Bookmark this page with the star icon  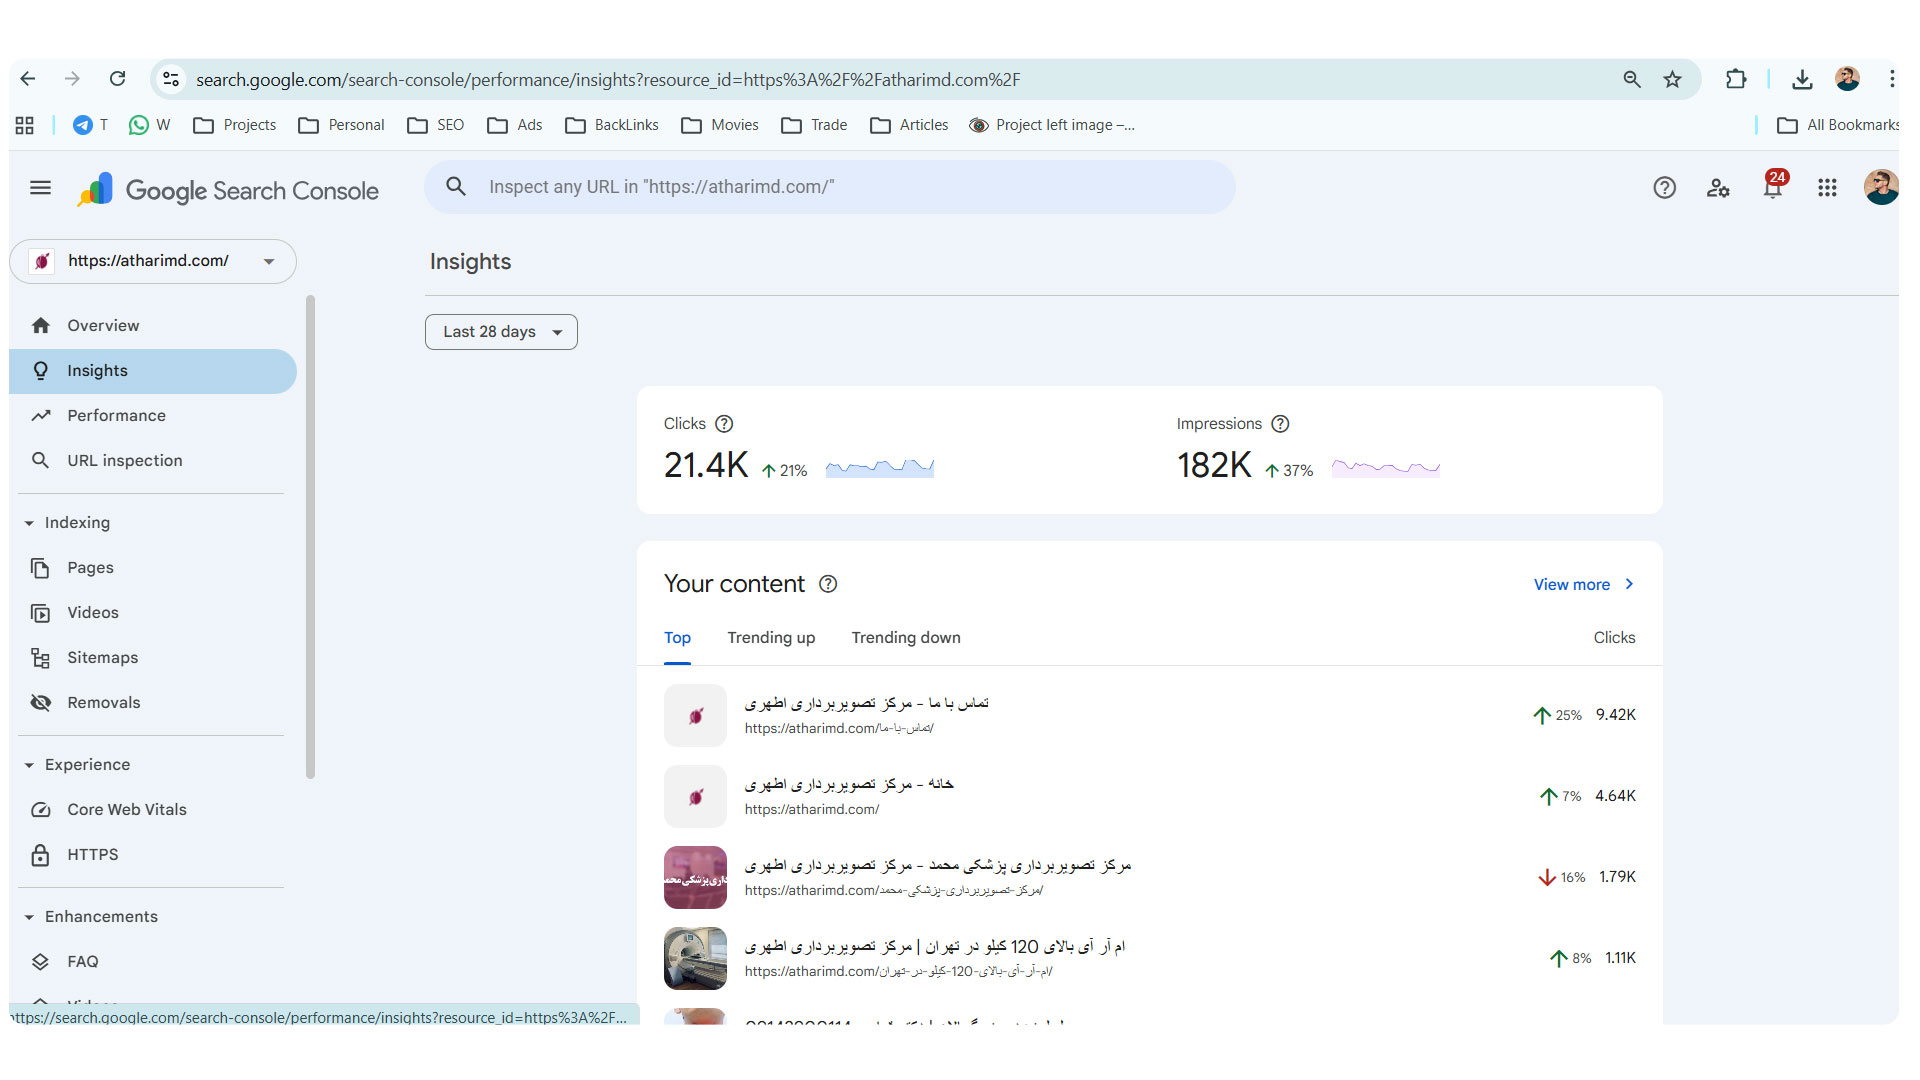point(1672,79)
